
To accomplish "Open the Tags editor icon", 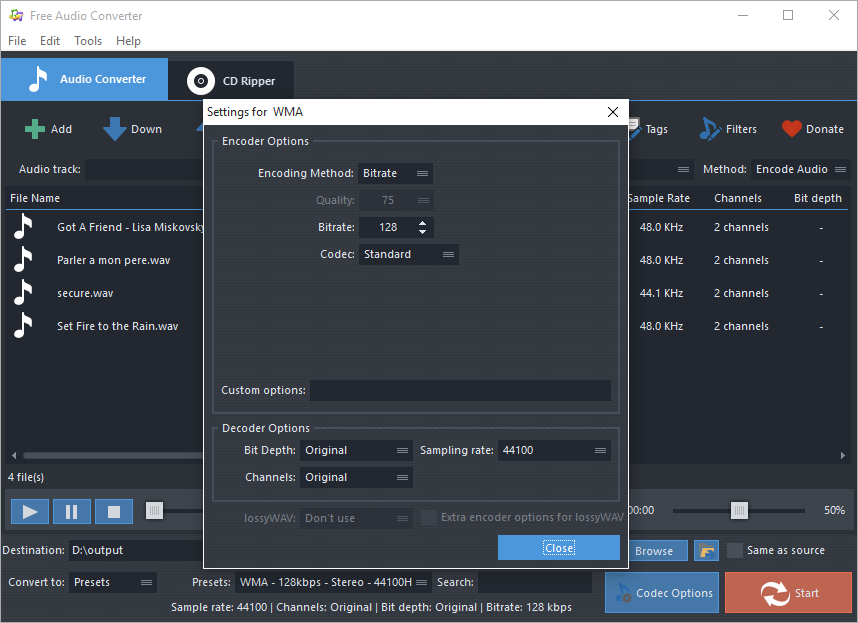I will [x=636, y=128].
